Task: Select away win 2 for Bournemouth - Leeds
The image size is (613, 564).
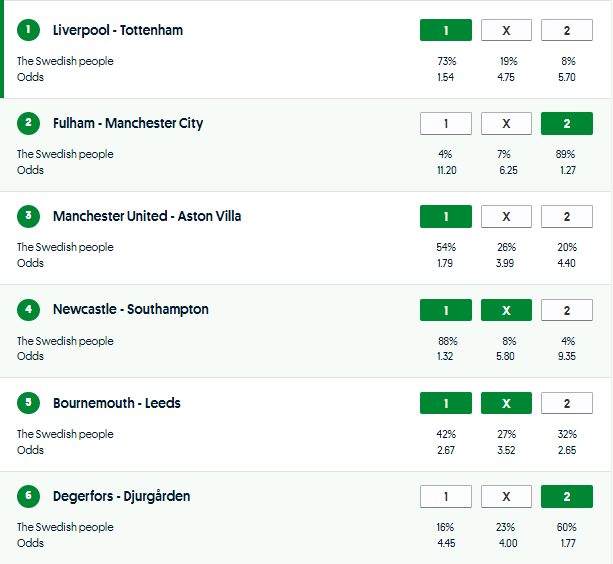Action: pos(567,403)
